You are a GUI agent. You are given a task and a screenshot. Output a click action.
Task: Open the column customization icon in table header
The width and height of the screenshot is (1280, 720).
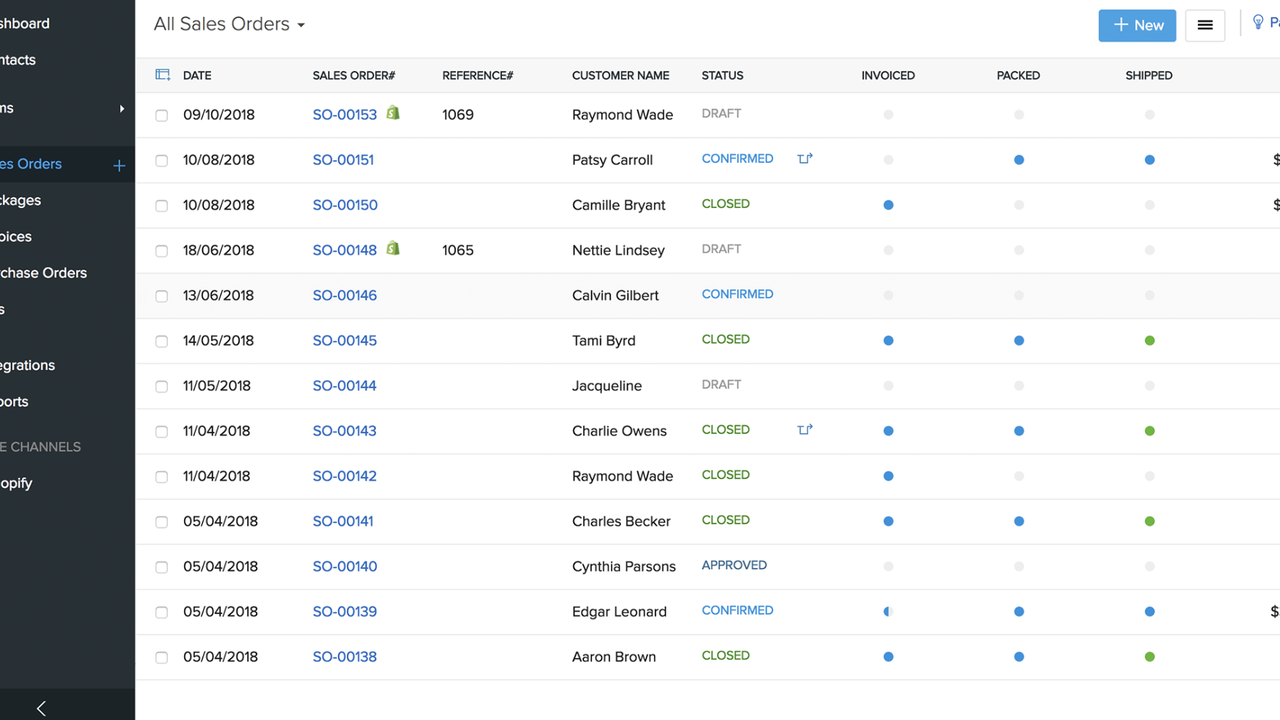[x=161, y=75]
